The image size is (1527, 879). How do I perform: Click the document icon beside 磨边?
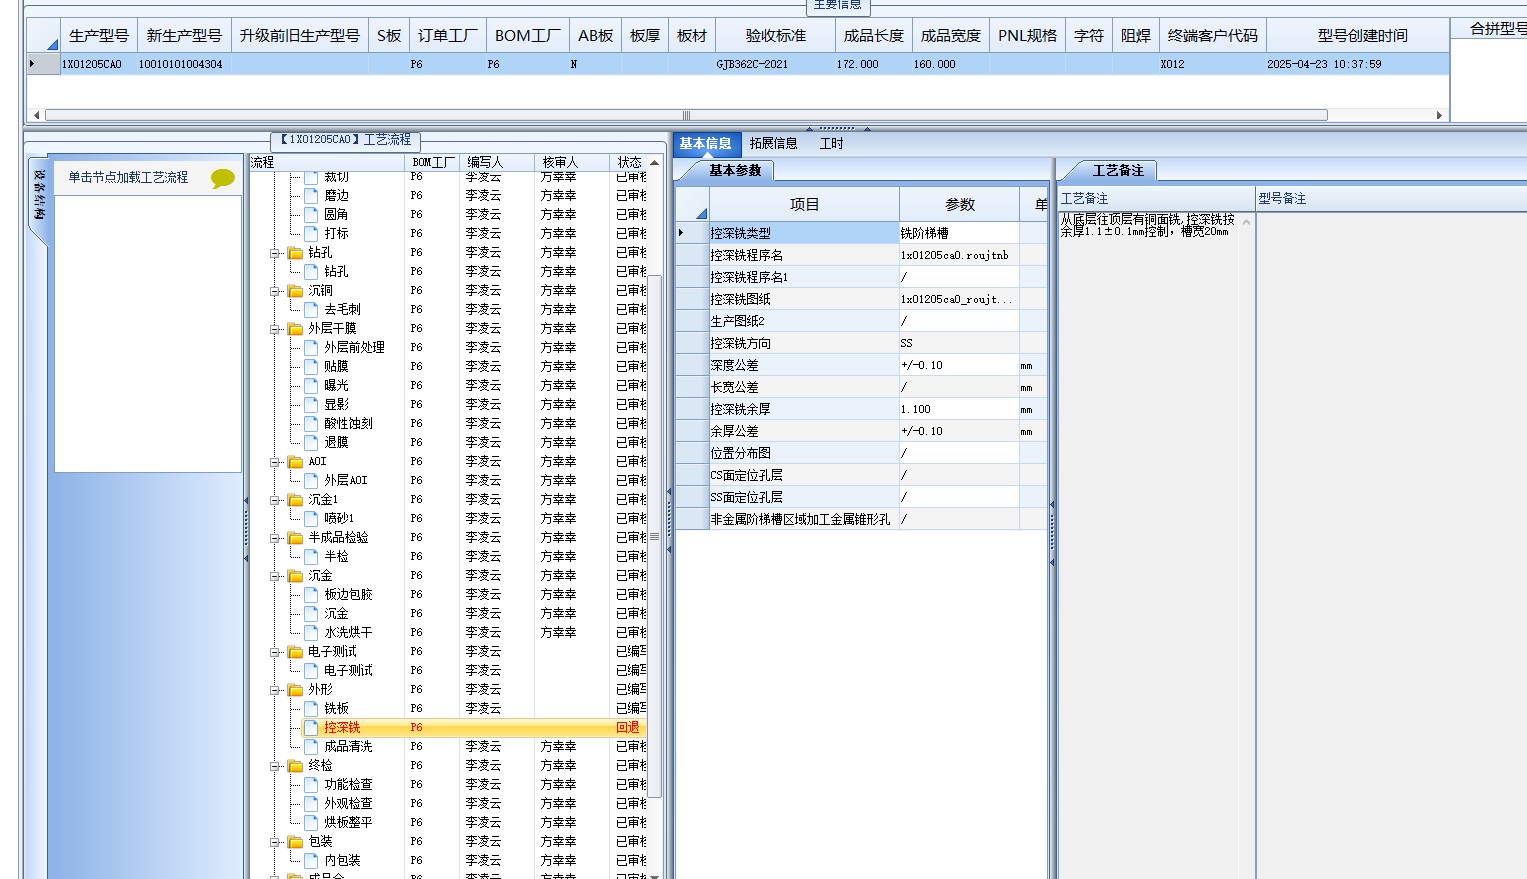pos(311,196)
